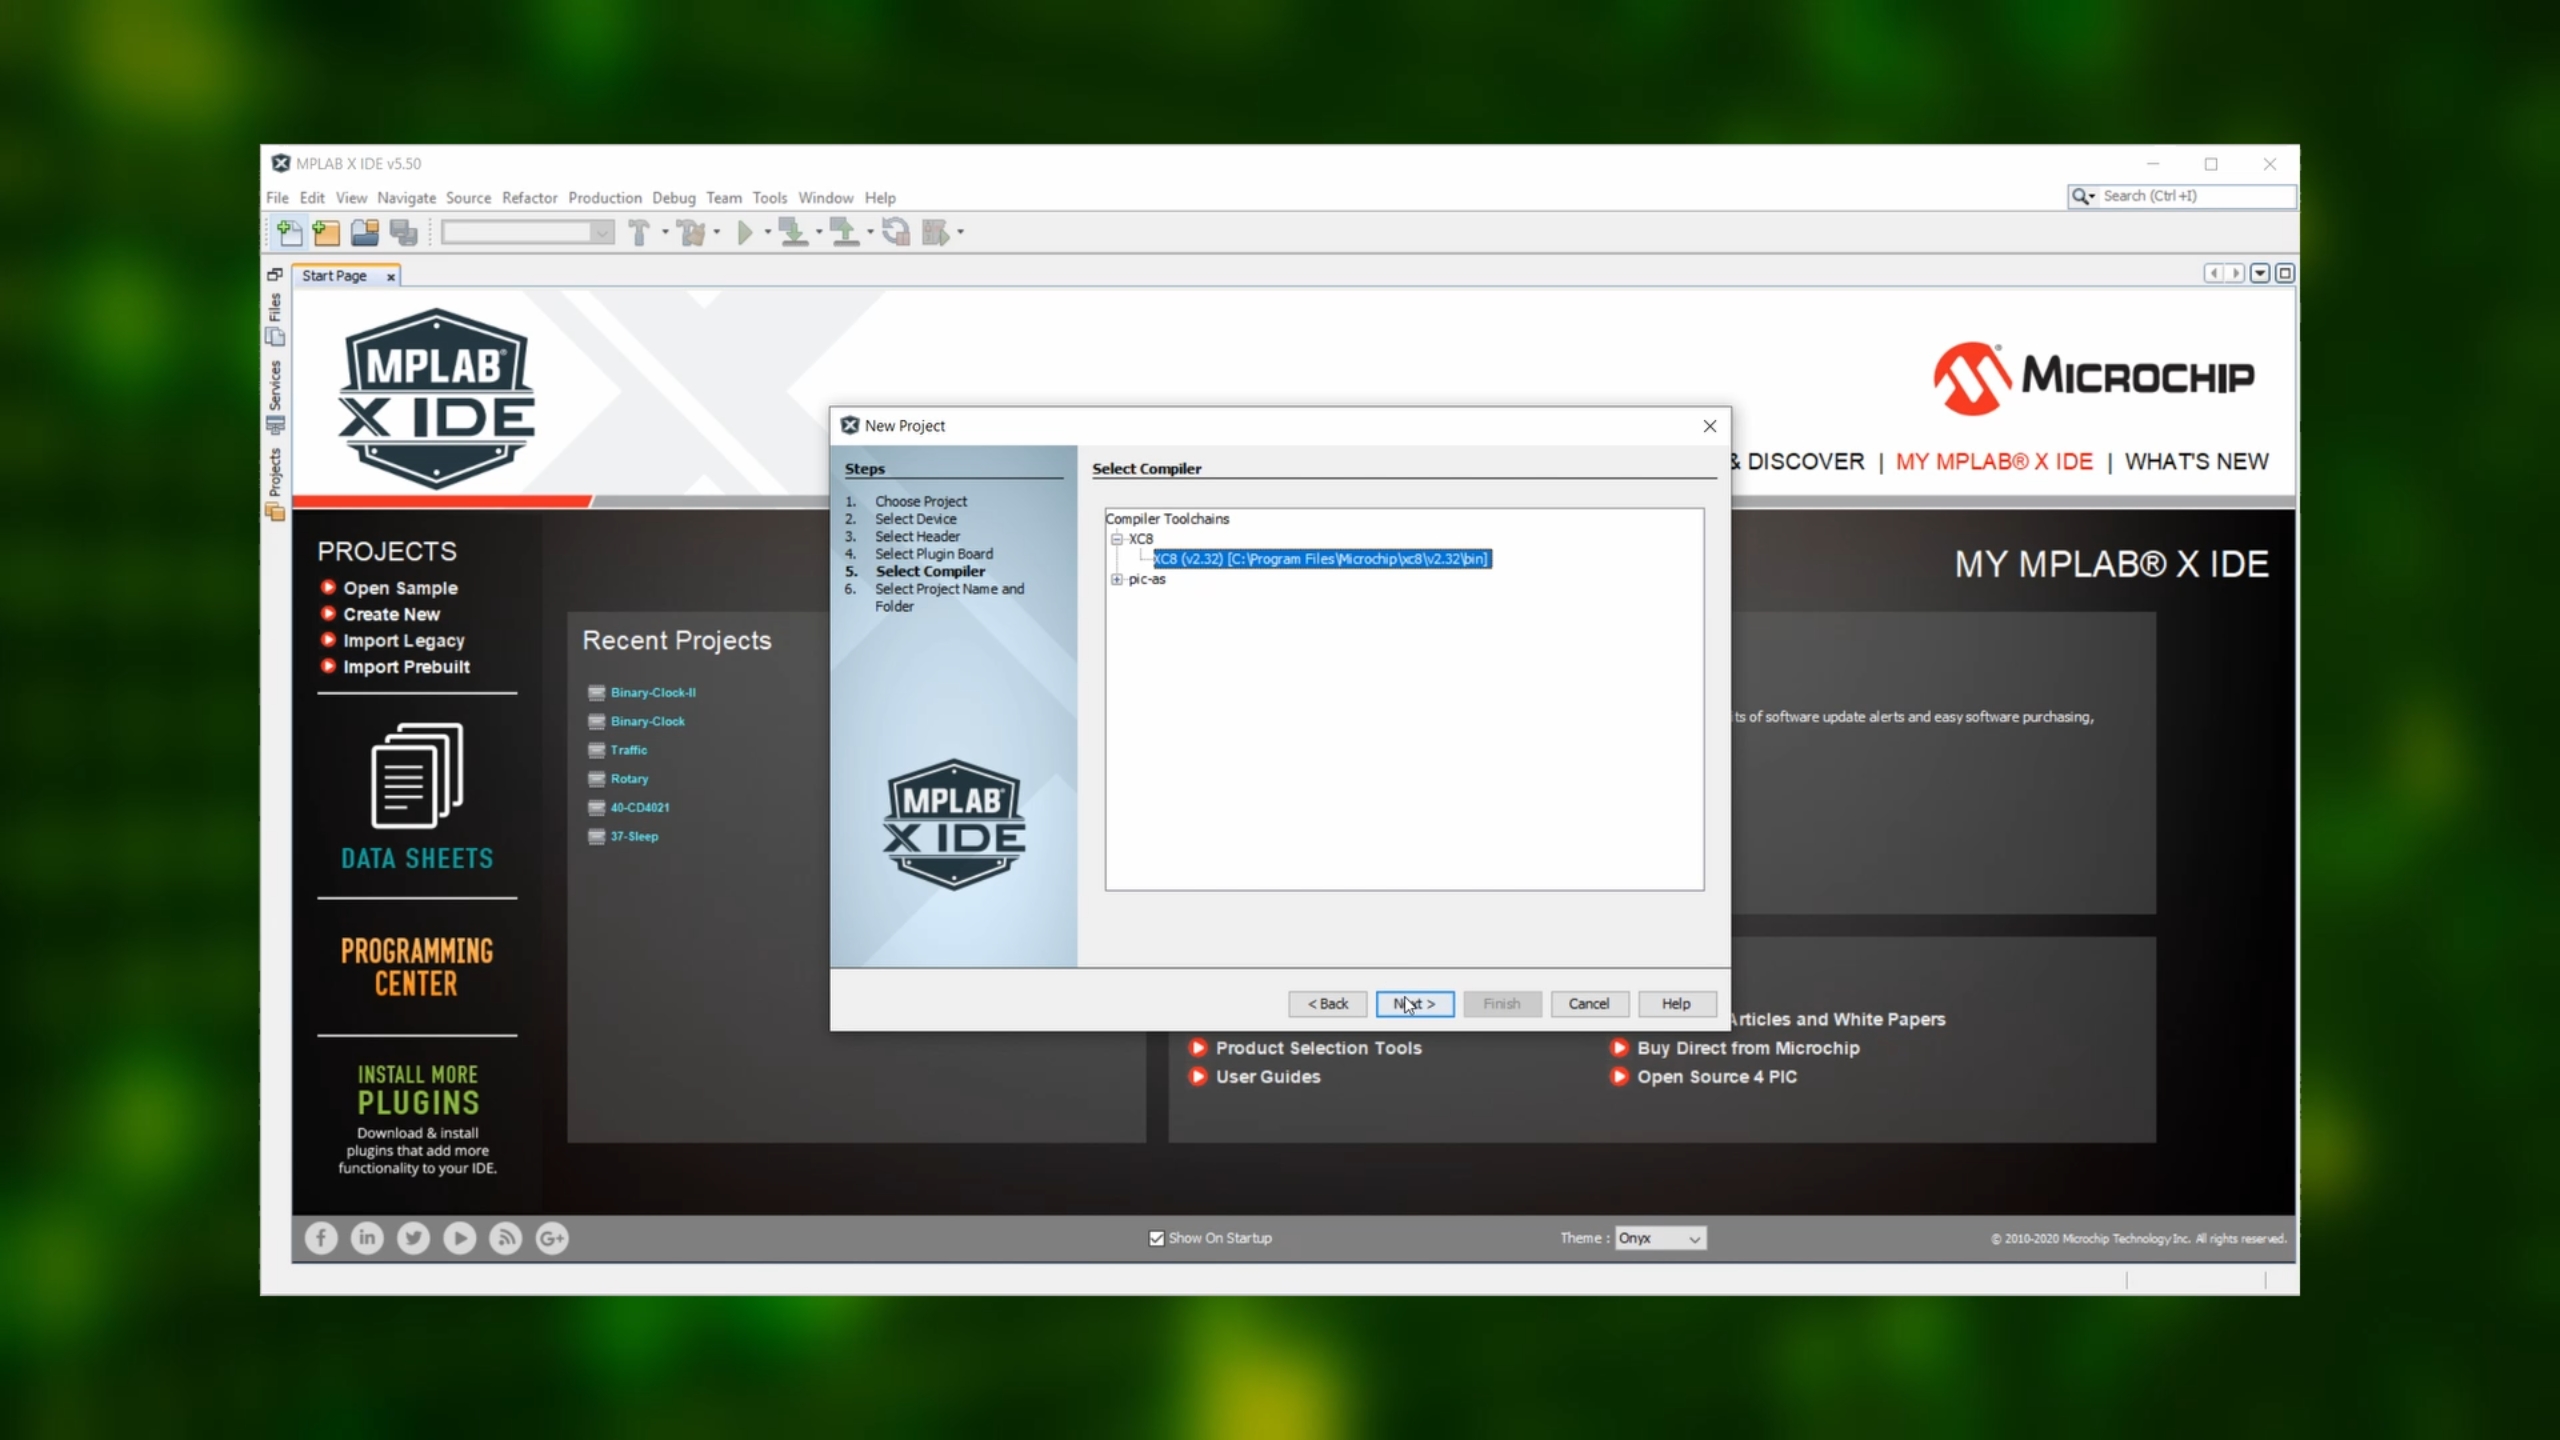
Task: Open the Tools menu
Action: [769, 198]
